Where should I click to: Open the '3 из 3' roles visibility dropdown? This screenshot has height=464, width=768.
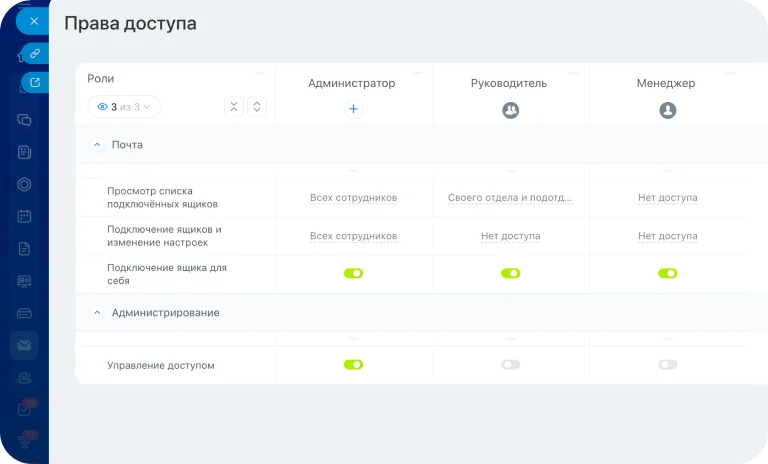(x=124, y=107)
